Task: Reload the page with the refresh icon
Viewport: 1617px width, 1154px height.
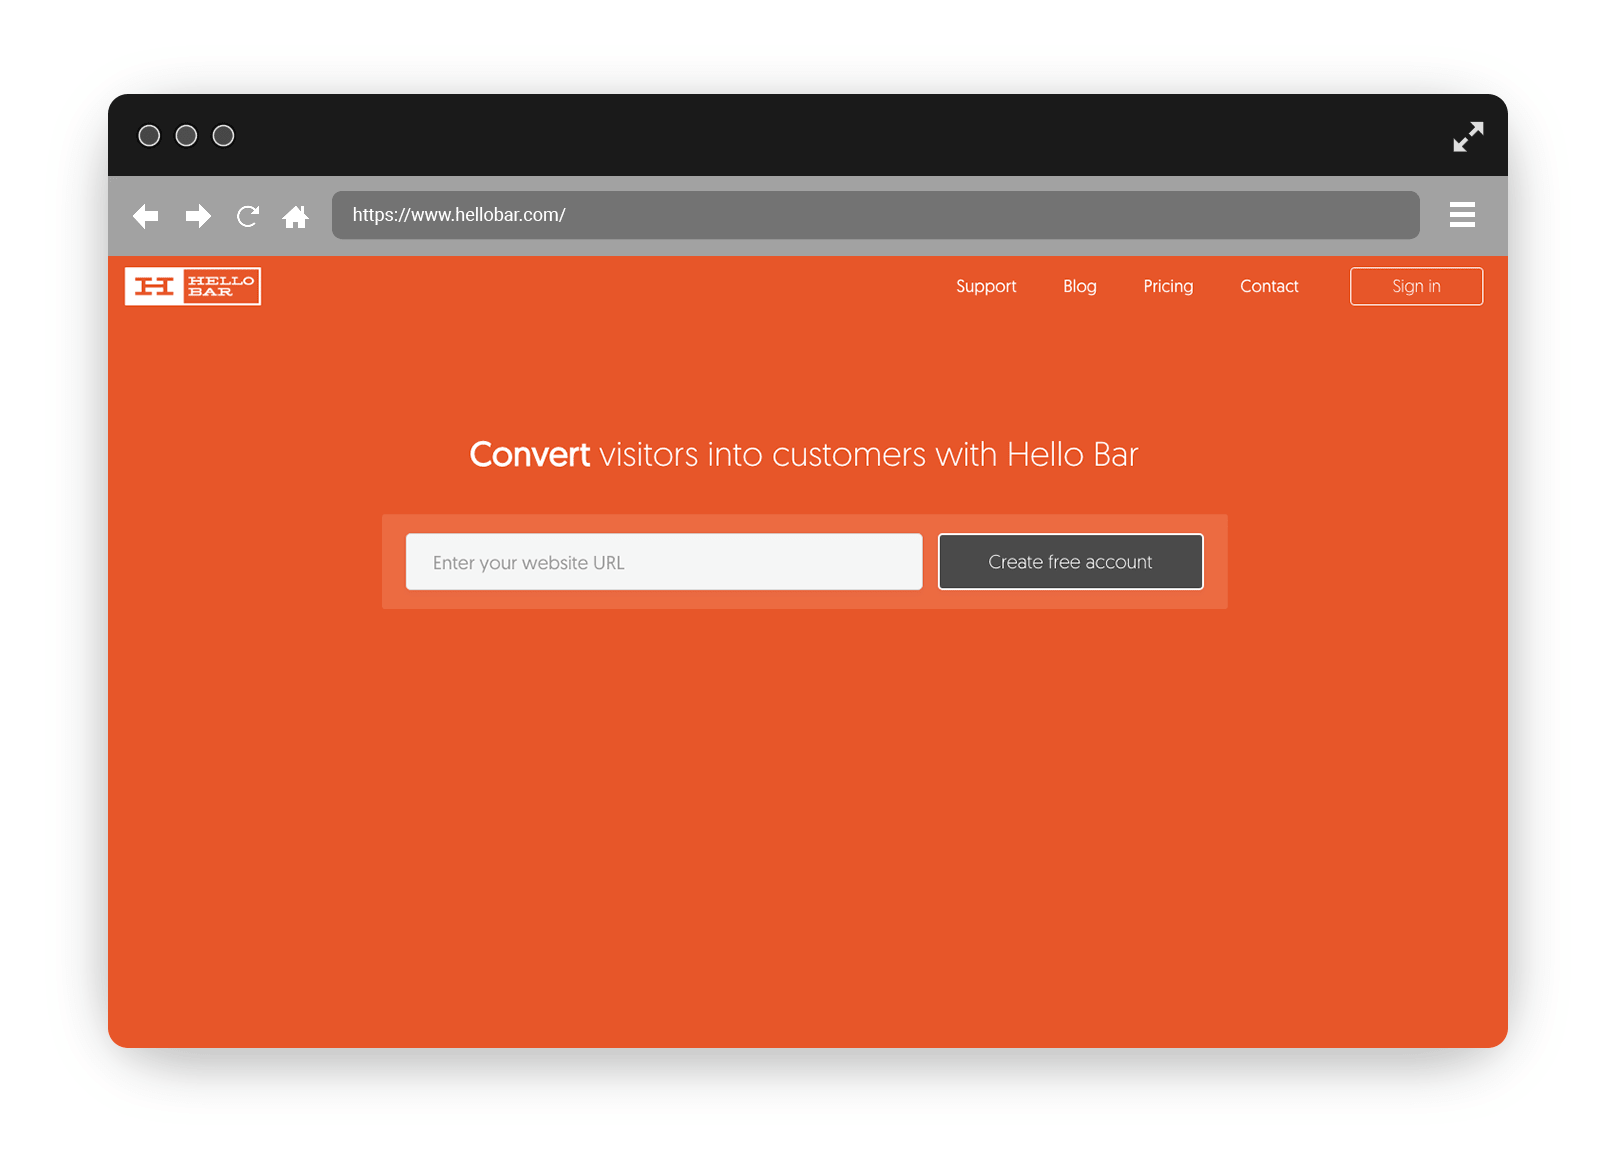Action: pos(248,216)
